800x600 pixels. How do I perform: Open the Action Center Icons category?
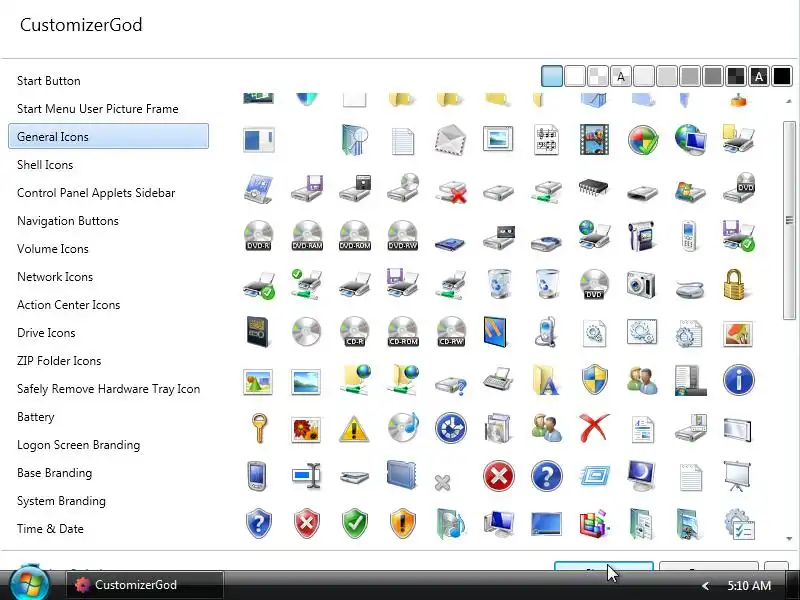(x=68, y=305)
